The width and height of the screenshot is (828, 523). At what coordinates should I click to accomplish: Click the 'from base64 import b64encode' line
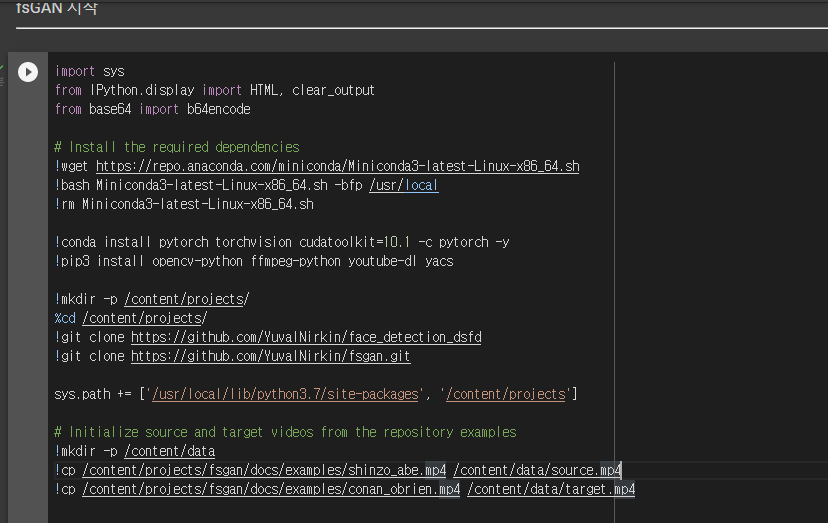(153, 109)
